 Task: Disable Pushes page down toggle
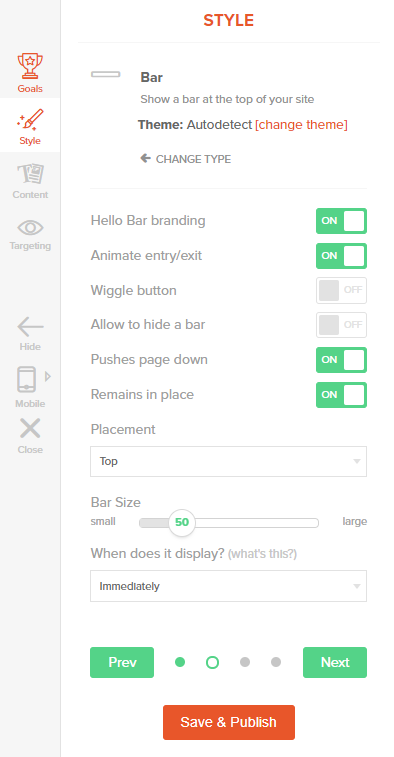point(341,360)
